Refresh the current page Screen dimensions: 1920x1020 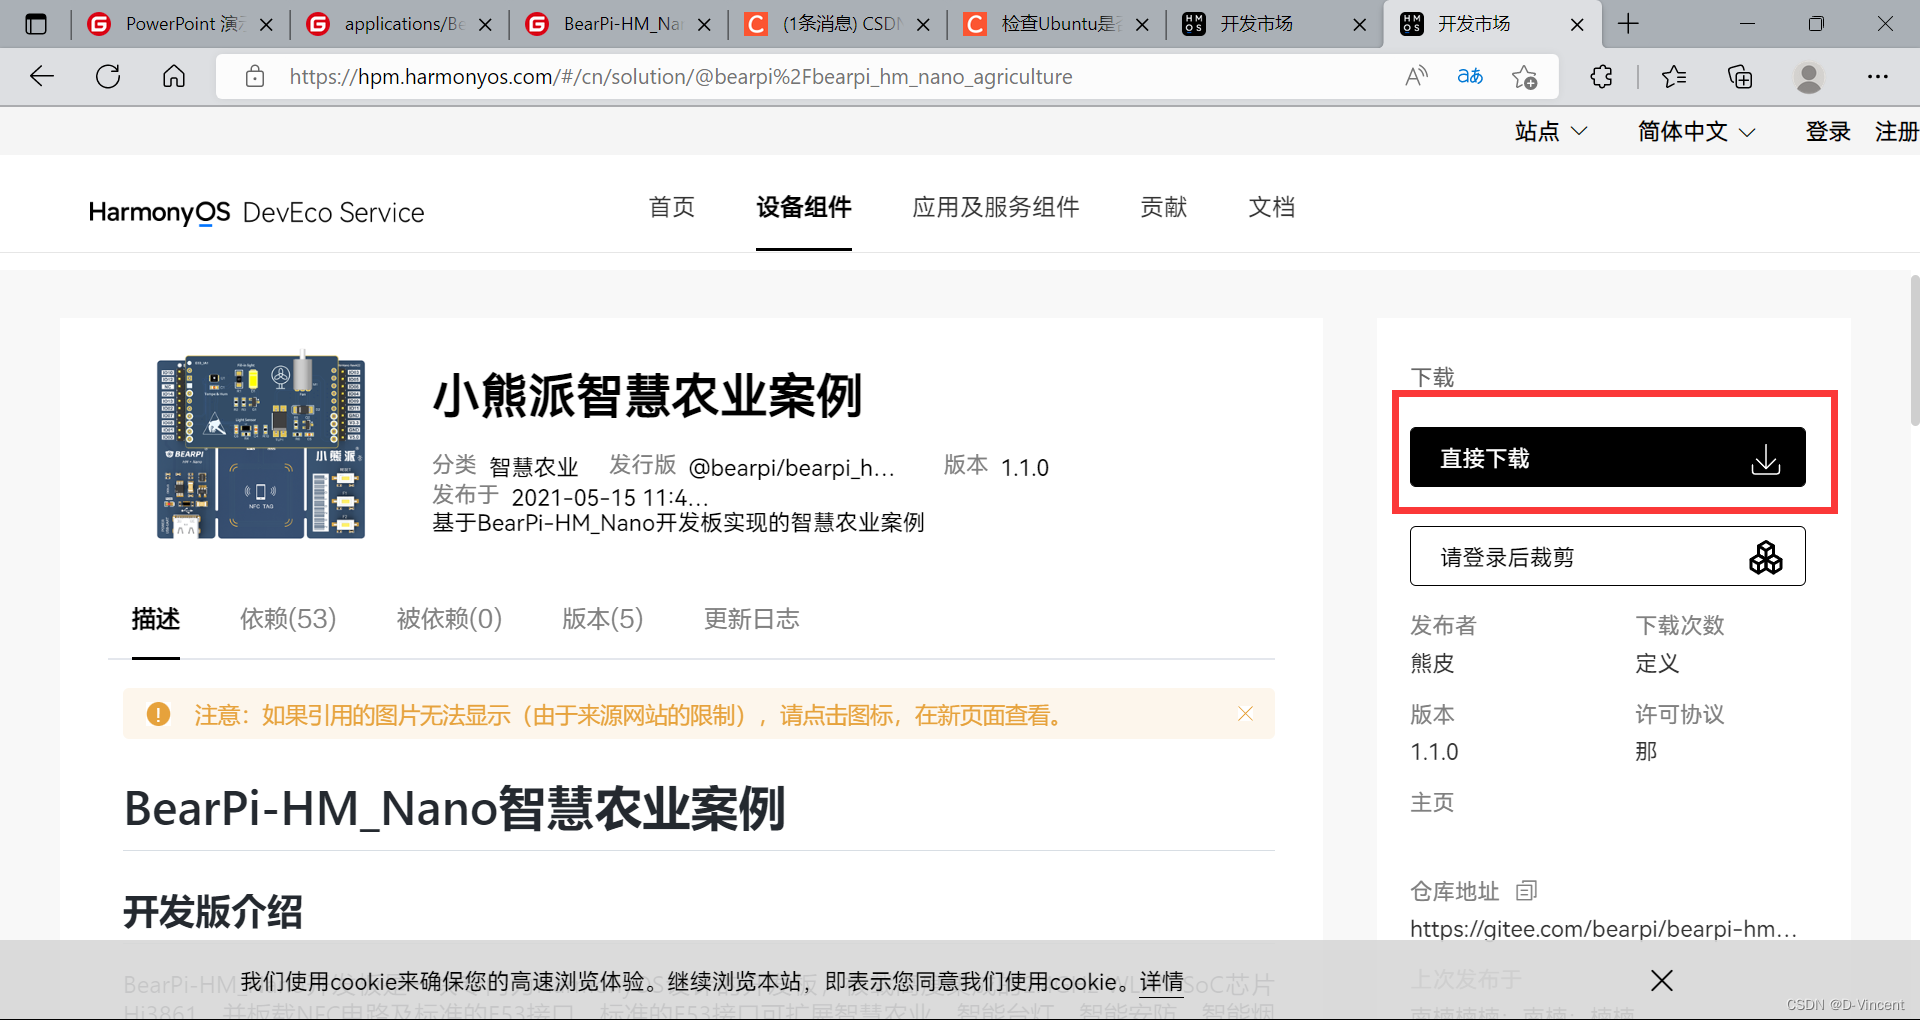pos(108,76)
